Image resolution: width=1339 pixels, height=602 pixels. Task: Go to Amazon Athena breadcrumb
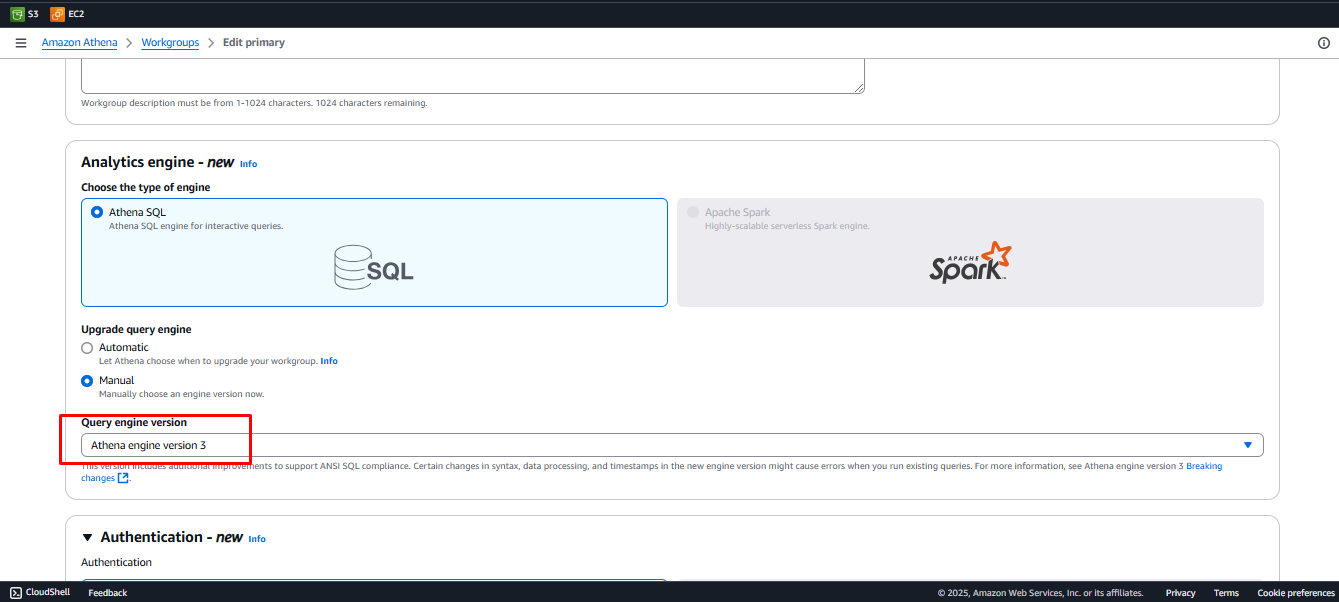click(x=79, y=43)
